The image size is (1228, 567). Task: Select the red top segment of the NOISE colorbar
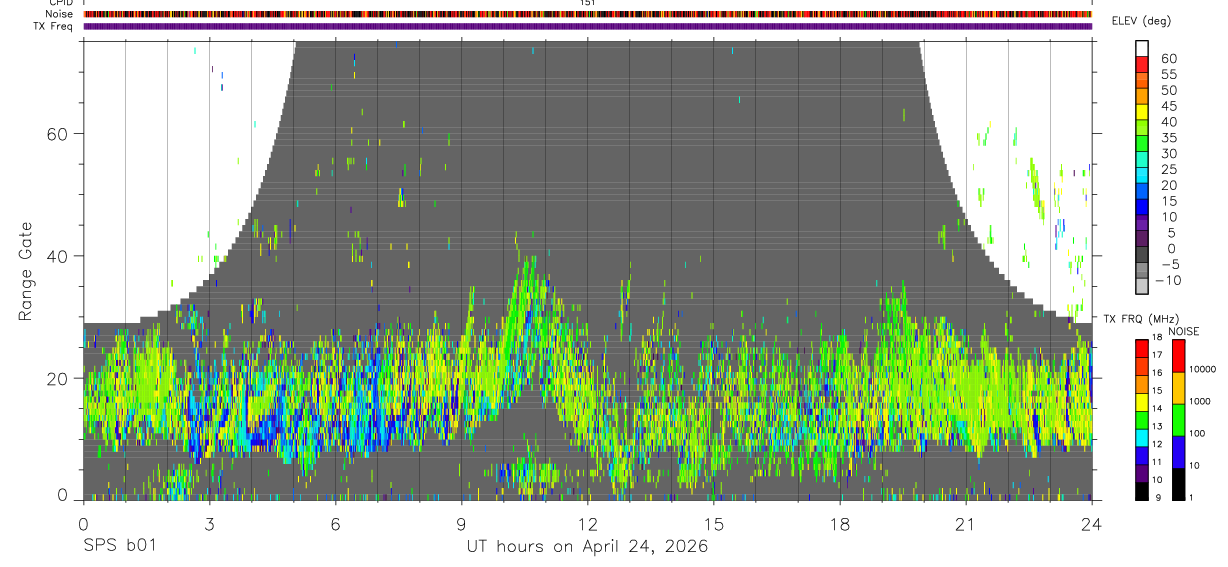coord(1178,356)
